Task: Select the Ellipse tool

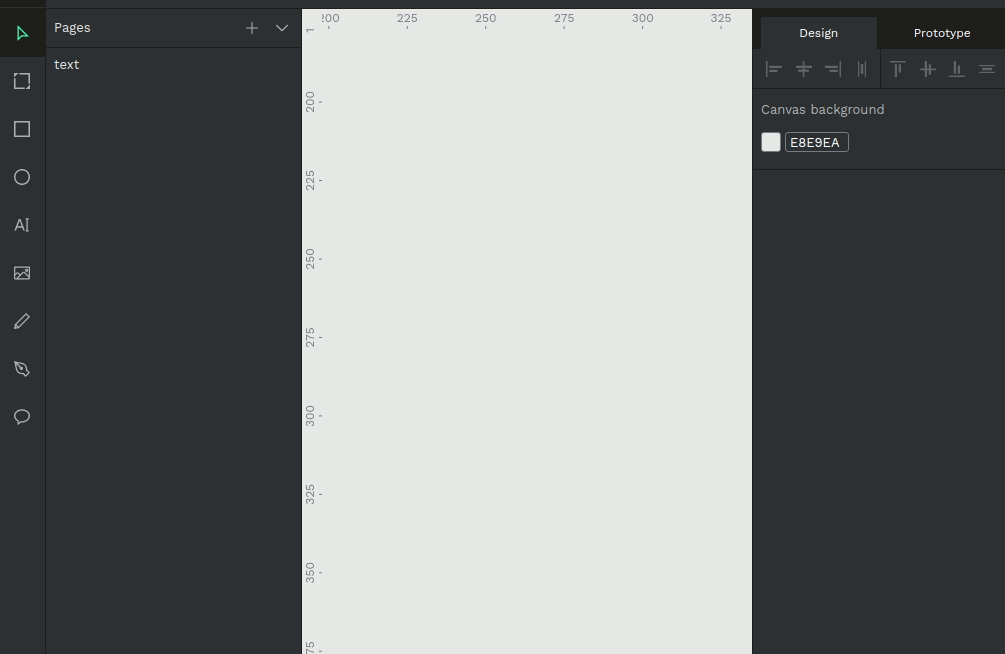Action: point(22,177)
